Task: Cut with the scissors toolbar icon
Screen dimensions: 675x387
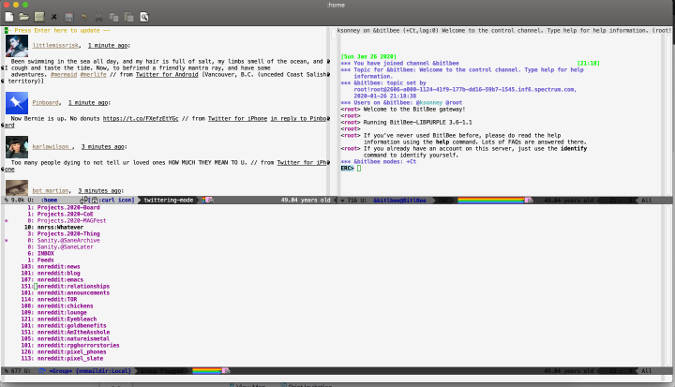Action: [99, 17]
